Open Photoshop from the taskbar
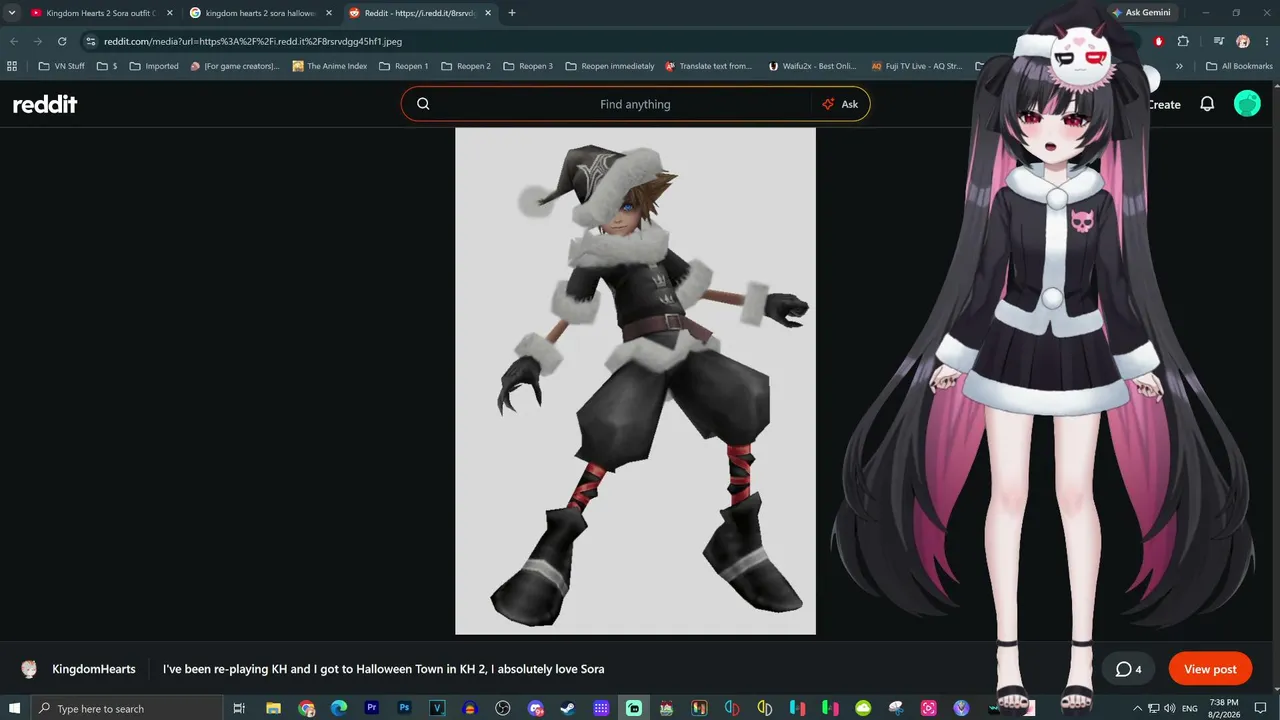 (x=404, y=708)
